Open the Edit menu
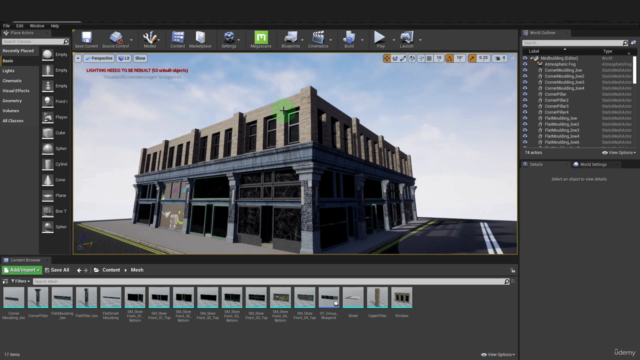The image size is (640, 360). coord(20,26)
